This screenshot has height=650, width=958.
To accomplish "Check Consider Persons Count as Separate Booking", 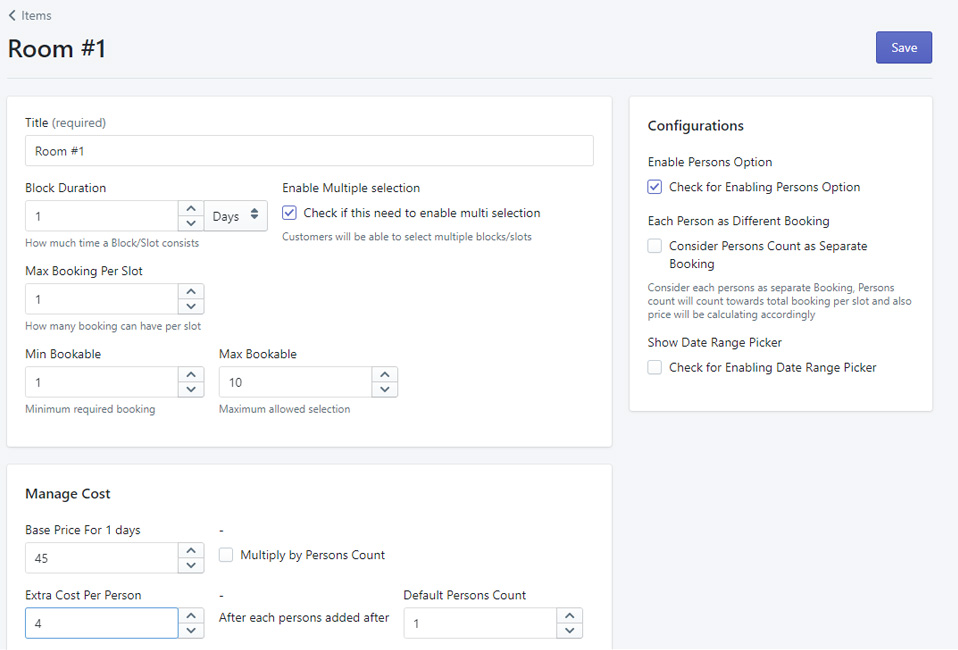I will [x=655, y=246].
